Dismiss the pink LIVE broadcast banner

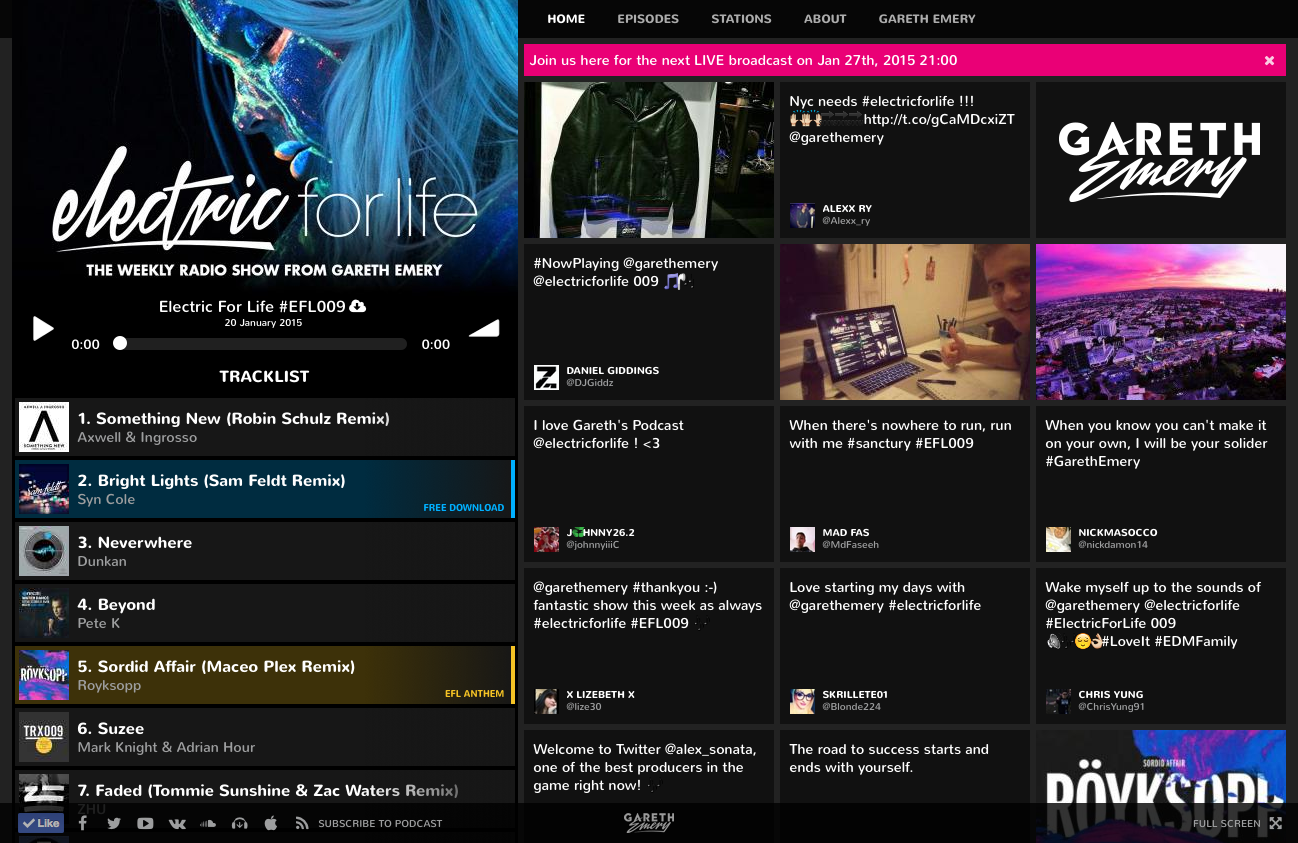[1269, 60]
